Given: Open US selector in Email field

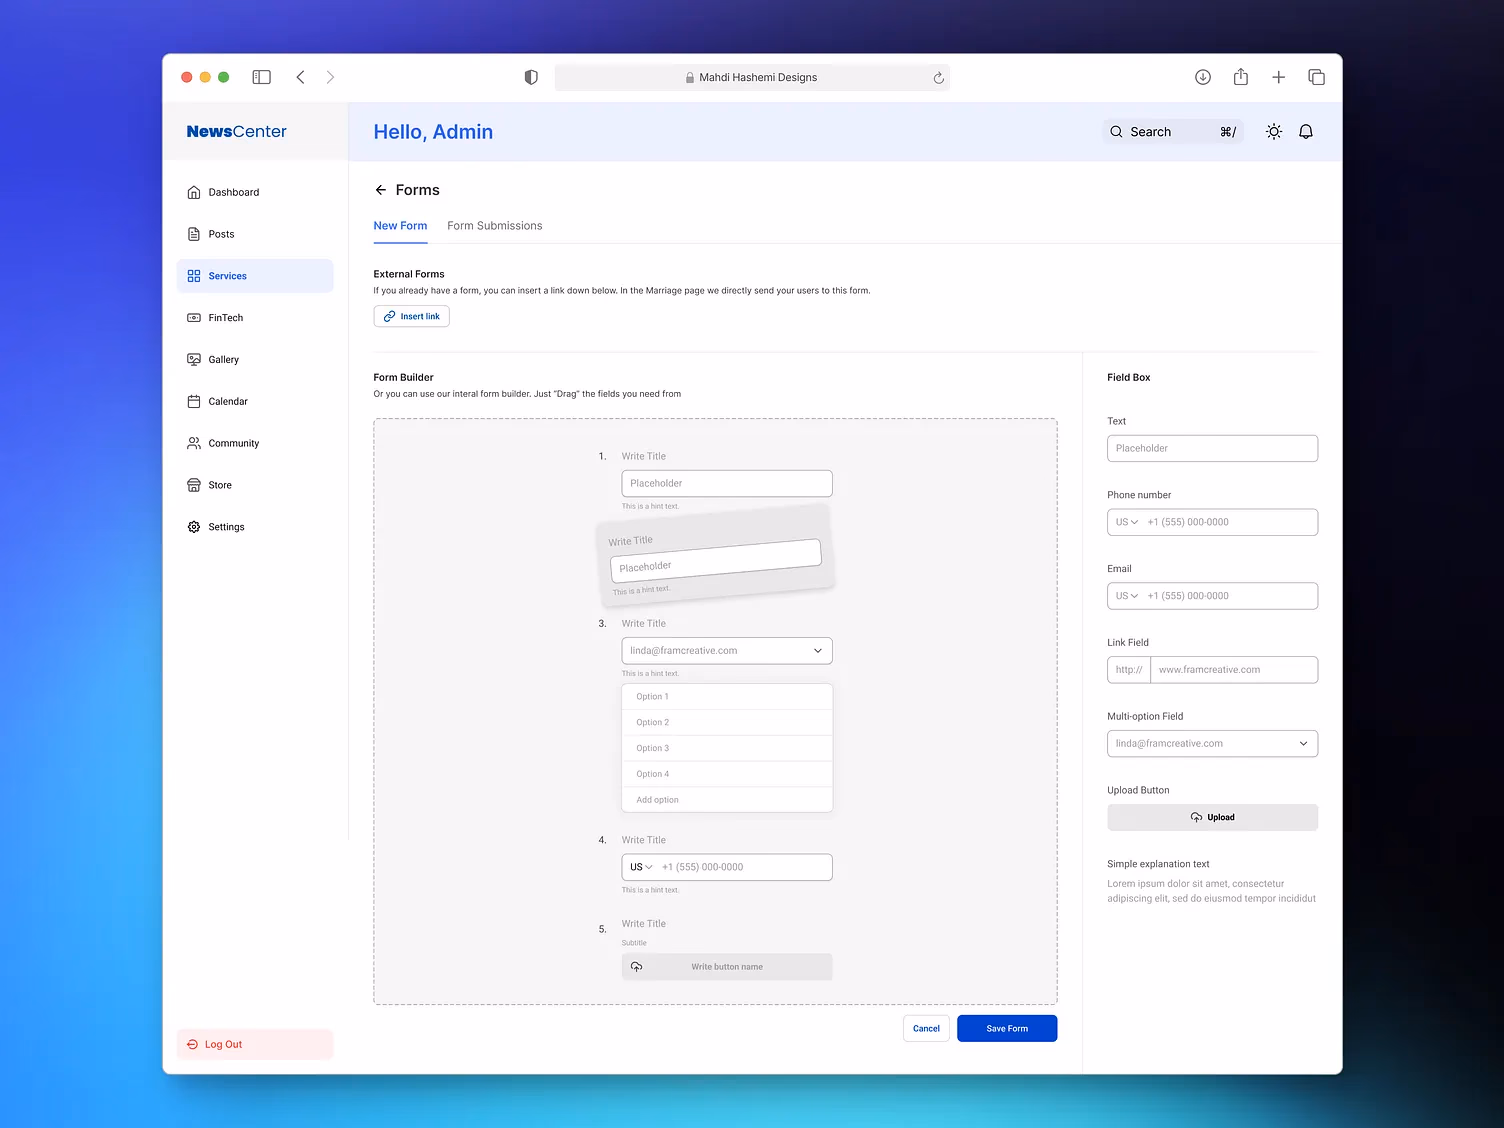Looking at the screenshot, I should pos(1127,596).
